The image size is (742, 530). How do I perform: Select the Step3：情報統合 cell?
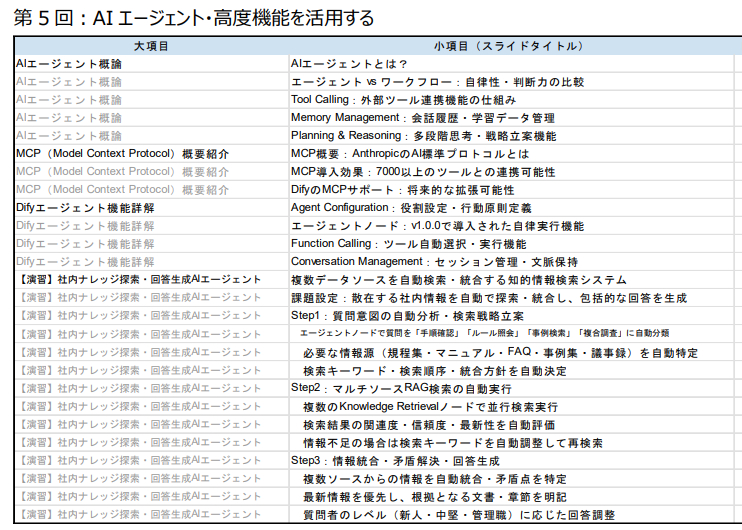[395, 461]
